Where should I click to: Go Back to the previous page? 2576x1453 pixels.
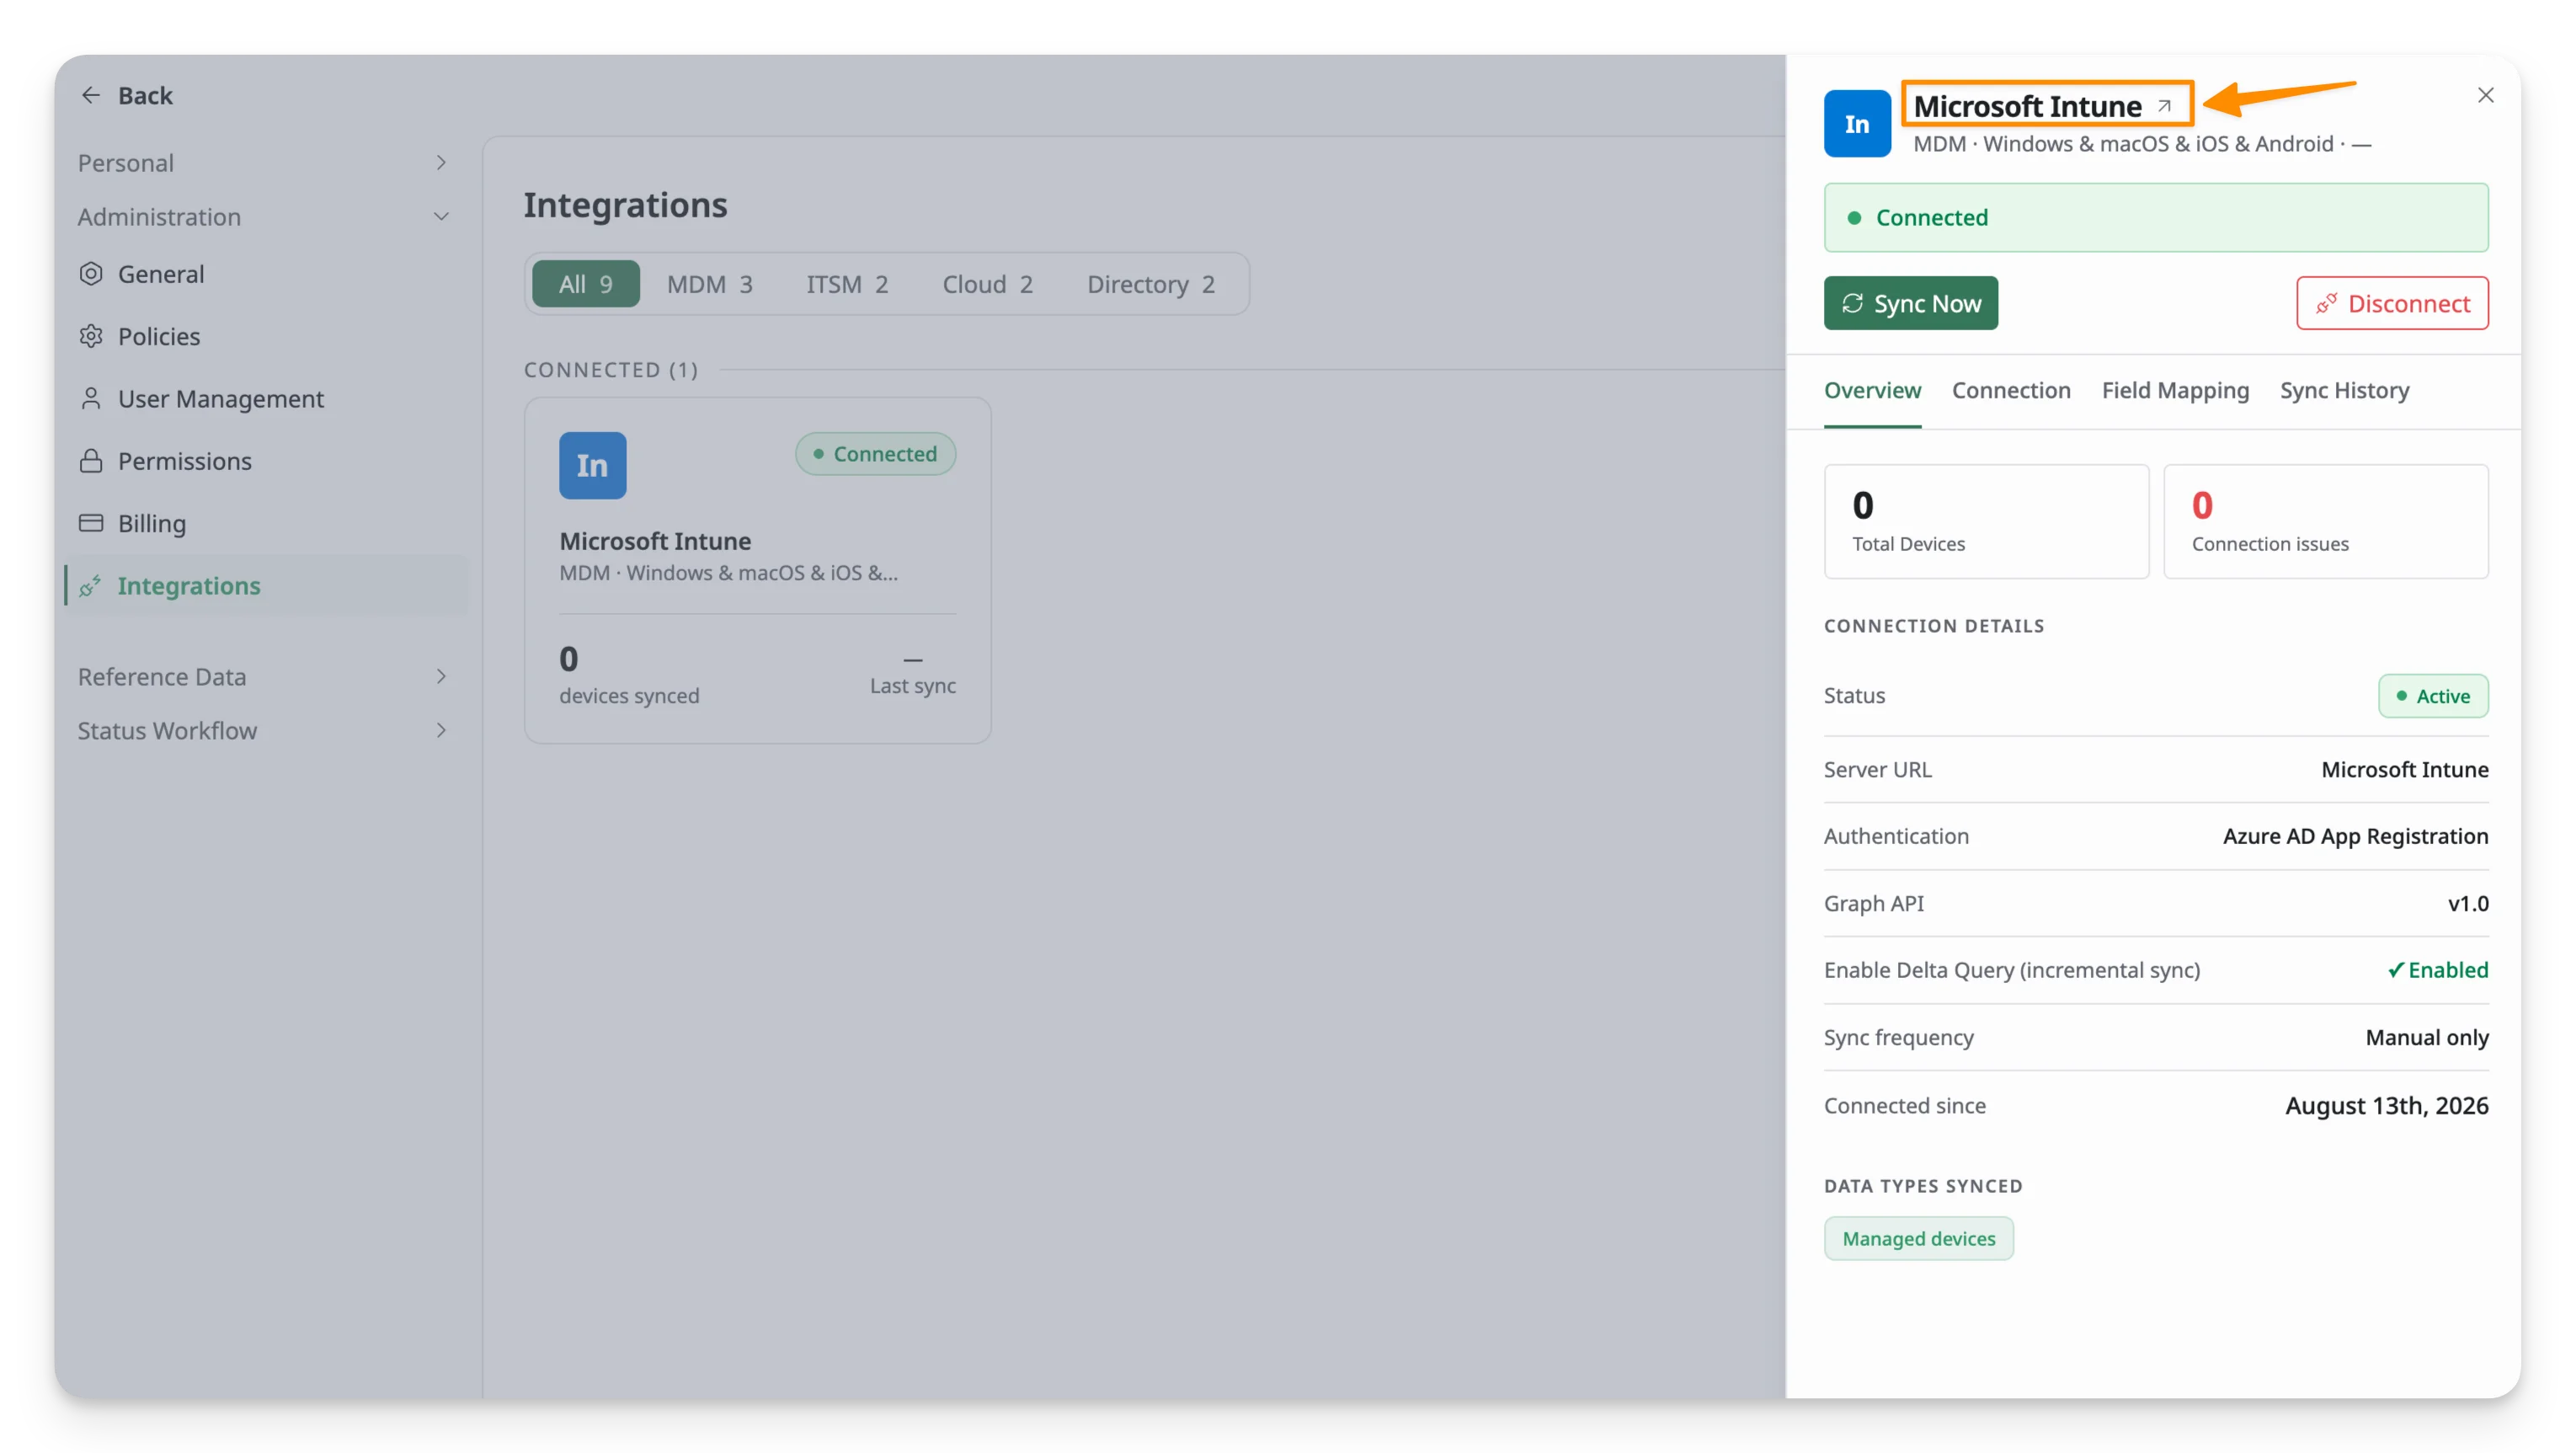pyautogui.click(x=126, y=96)
